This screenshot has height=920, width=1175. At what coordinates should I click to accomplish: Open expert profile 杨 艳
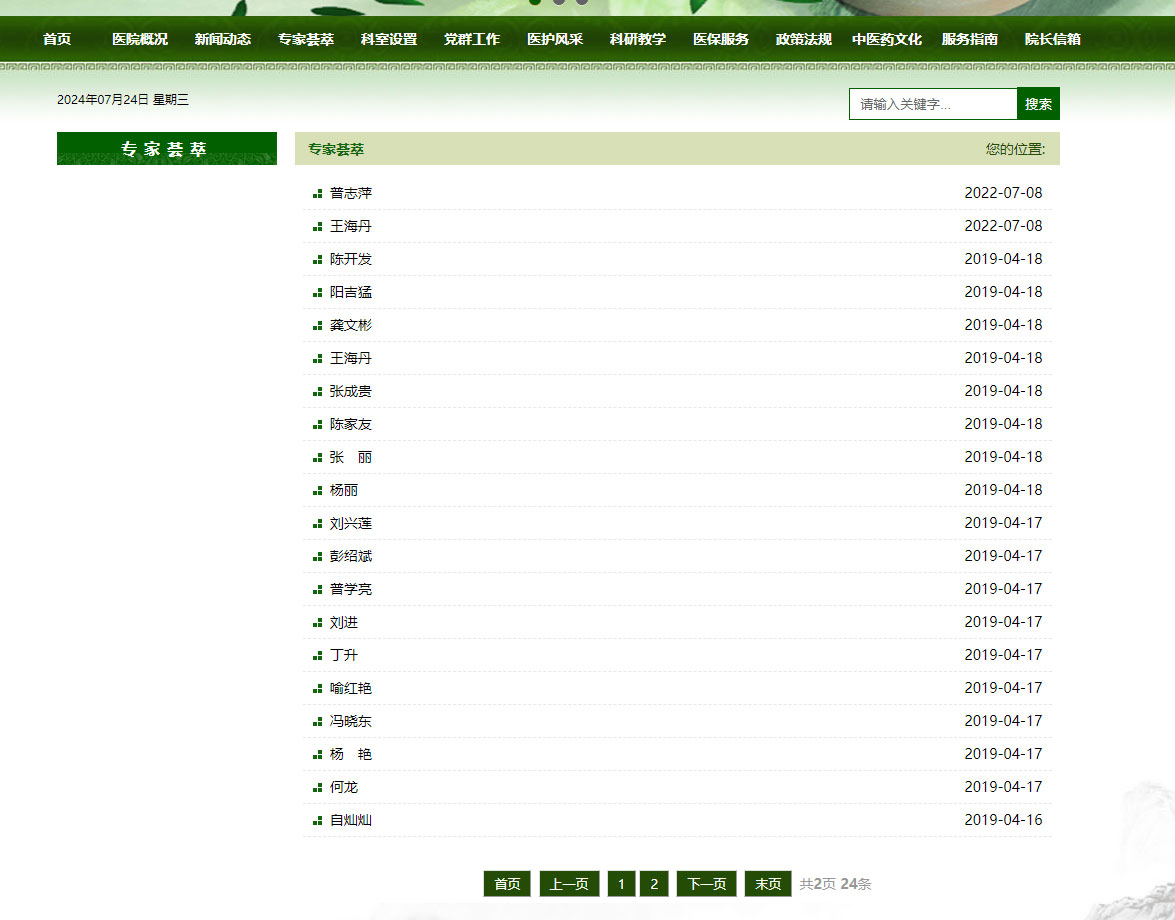351,754
